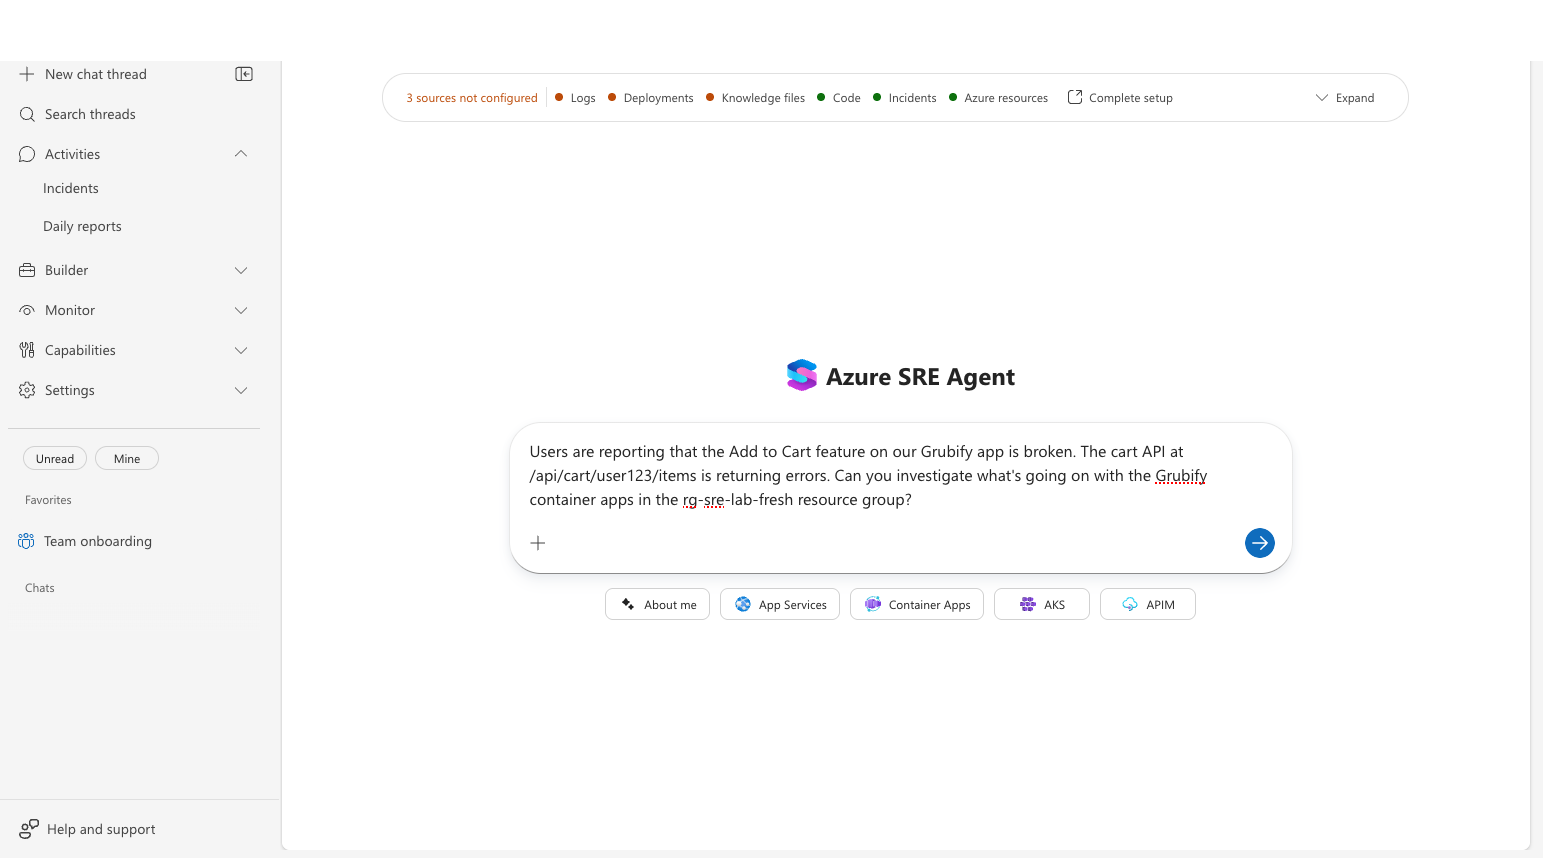Open Daily reports under Activities
Viewport: 1543px width, 858px height.
(82, 226)
